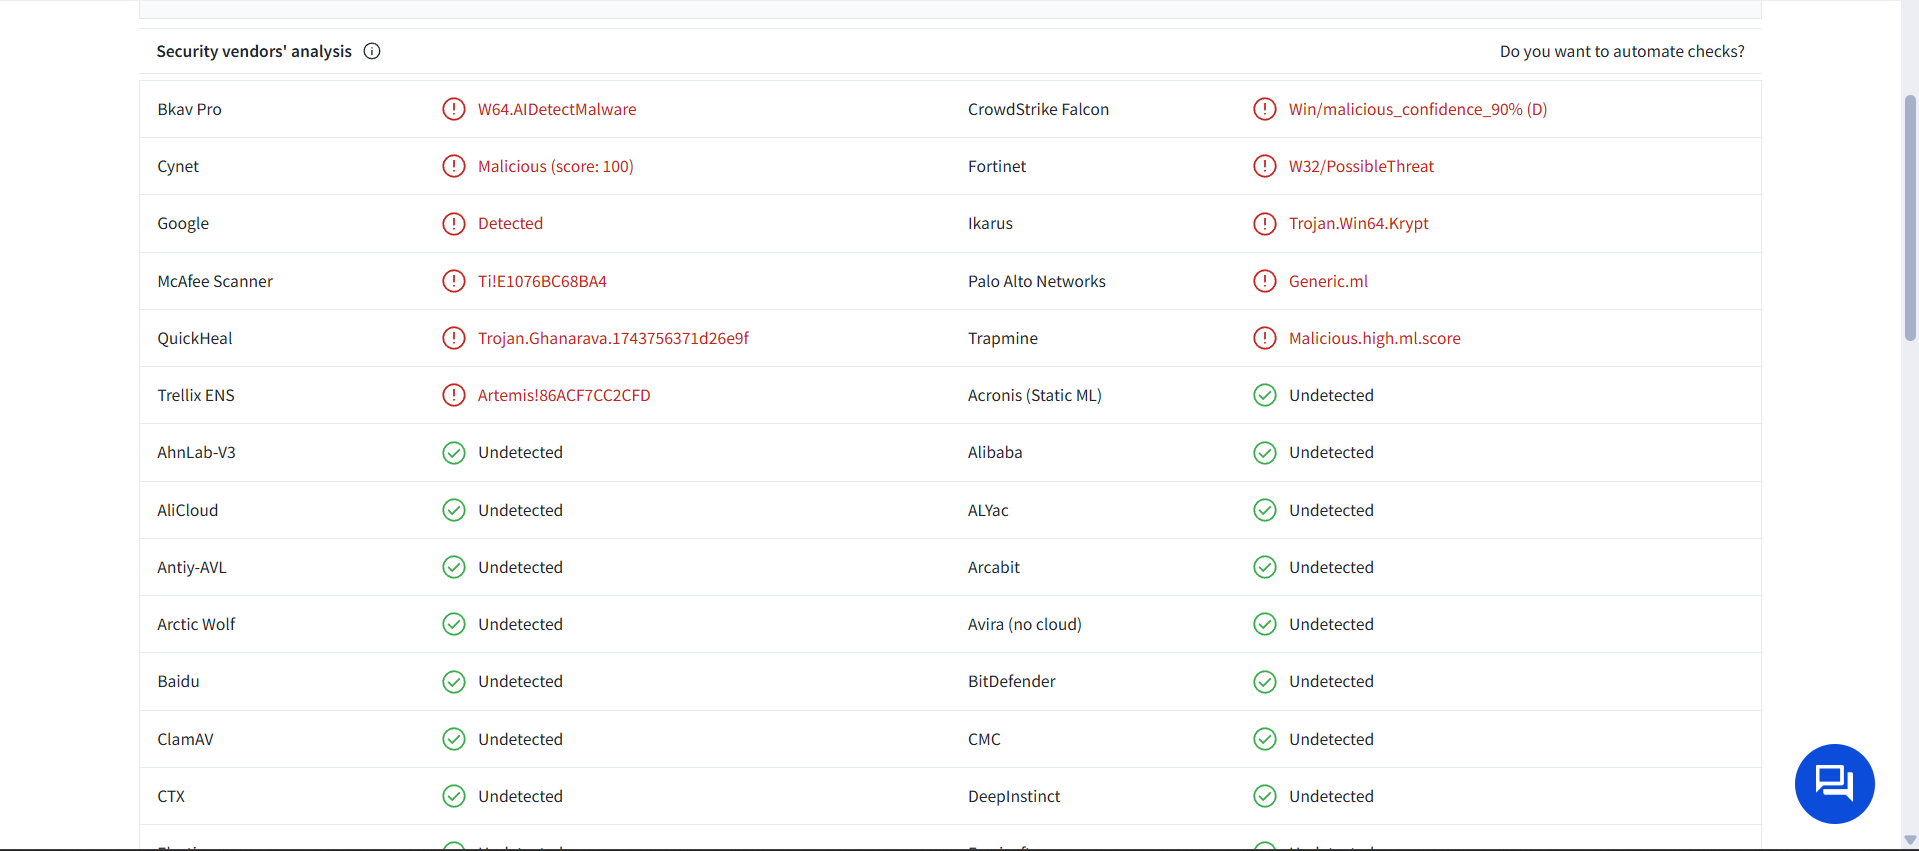Click the green check icon for BitDefender
Viewport: 1919px width, 851px height.
[1265, 681]
